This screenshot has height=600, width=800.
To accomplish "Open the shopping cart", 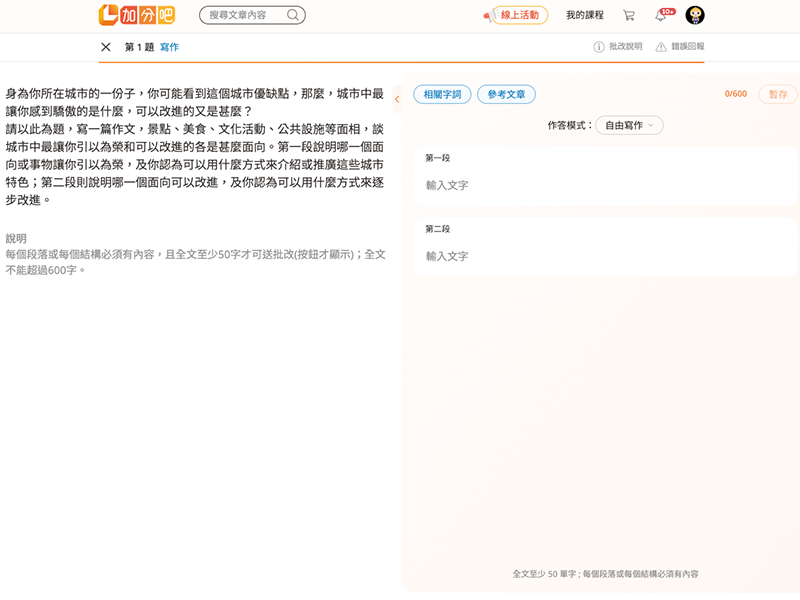I will point(628,15).
